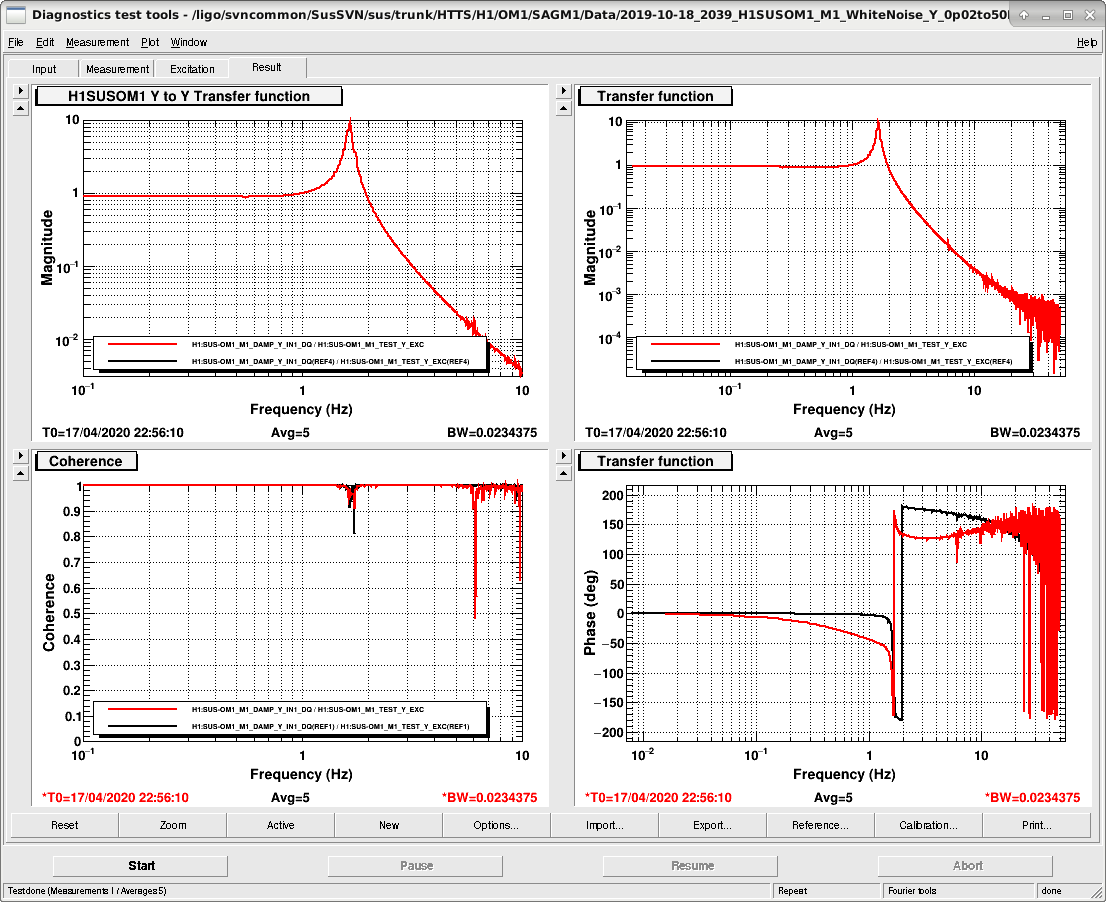Click up-arrow icon beside phase Transfer function plot

click(x=563, y=473)
